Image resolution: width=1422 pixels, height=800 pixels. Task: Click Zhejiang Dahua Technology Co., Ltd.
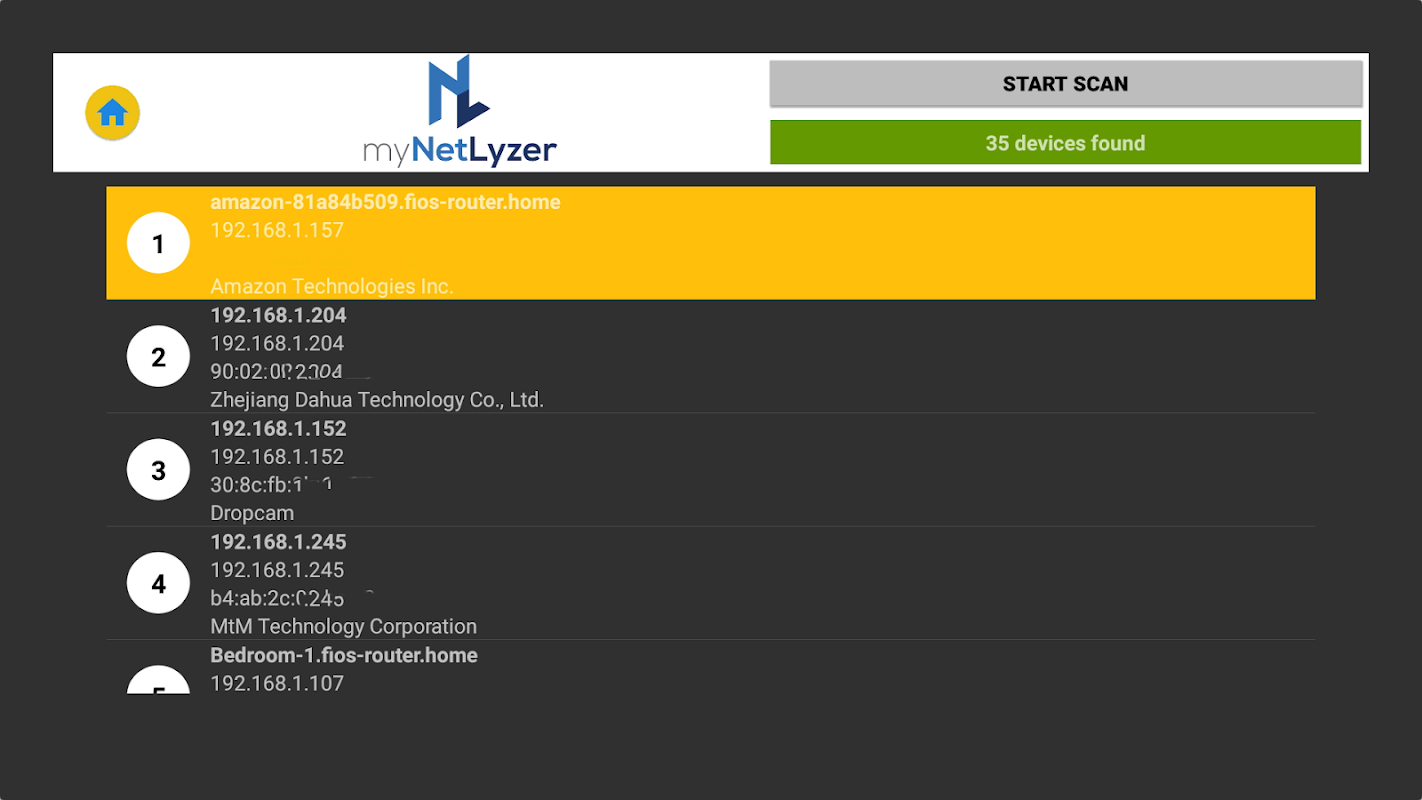[x=377, y=400]
